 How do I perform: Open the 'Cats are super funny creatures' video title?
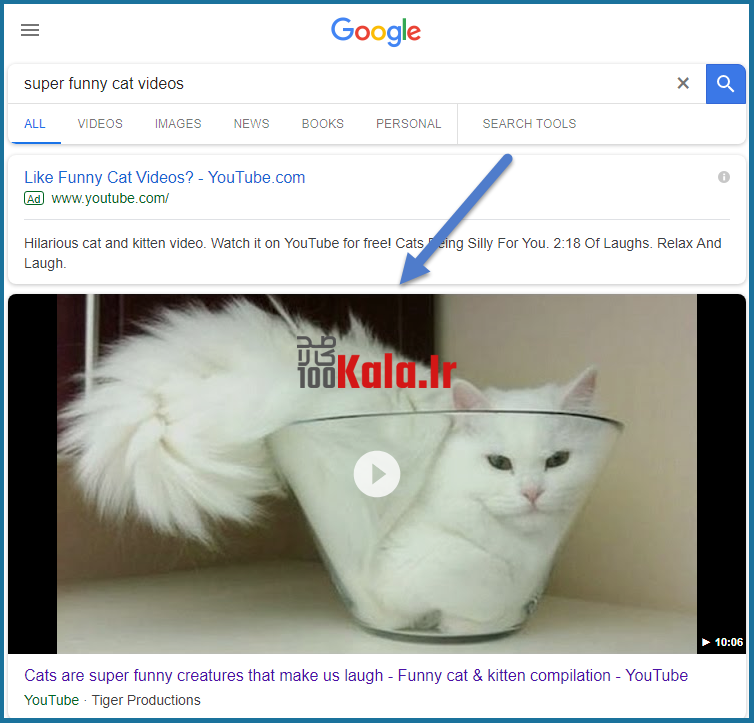356,675
